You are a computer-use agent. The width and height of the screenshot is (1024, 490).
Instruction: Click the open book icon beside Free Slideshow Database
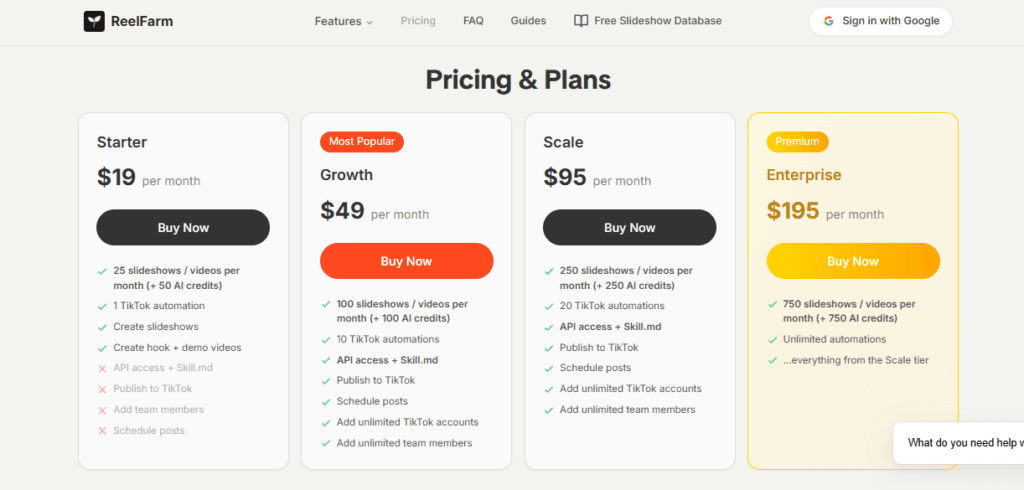581,21
